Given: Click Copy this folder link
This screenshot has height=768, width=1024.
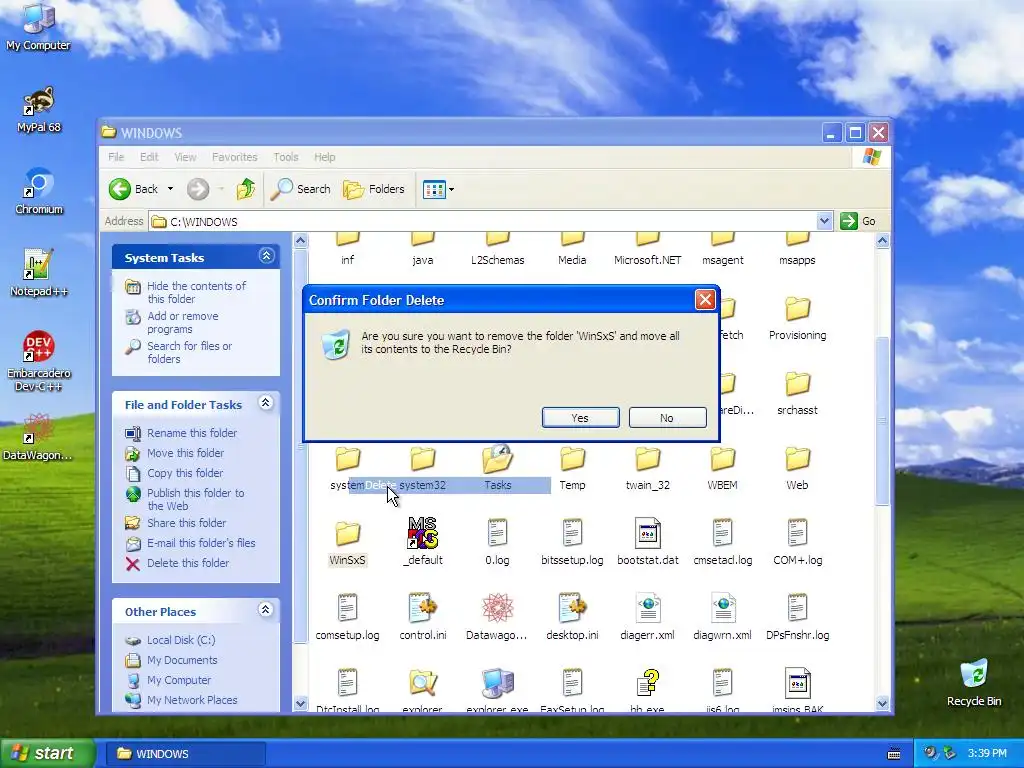Looking at the screenshot, I should [185, 473].
